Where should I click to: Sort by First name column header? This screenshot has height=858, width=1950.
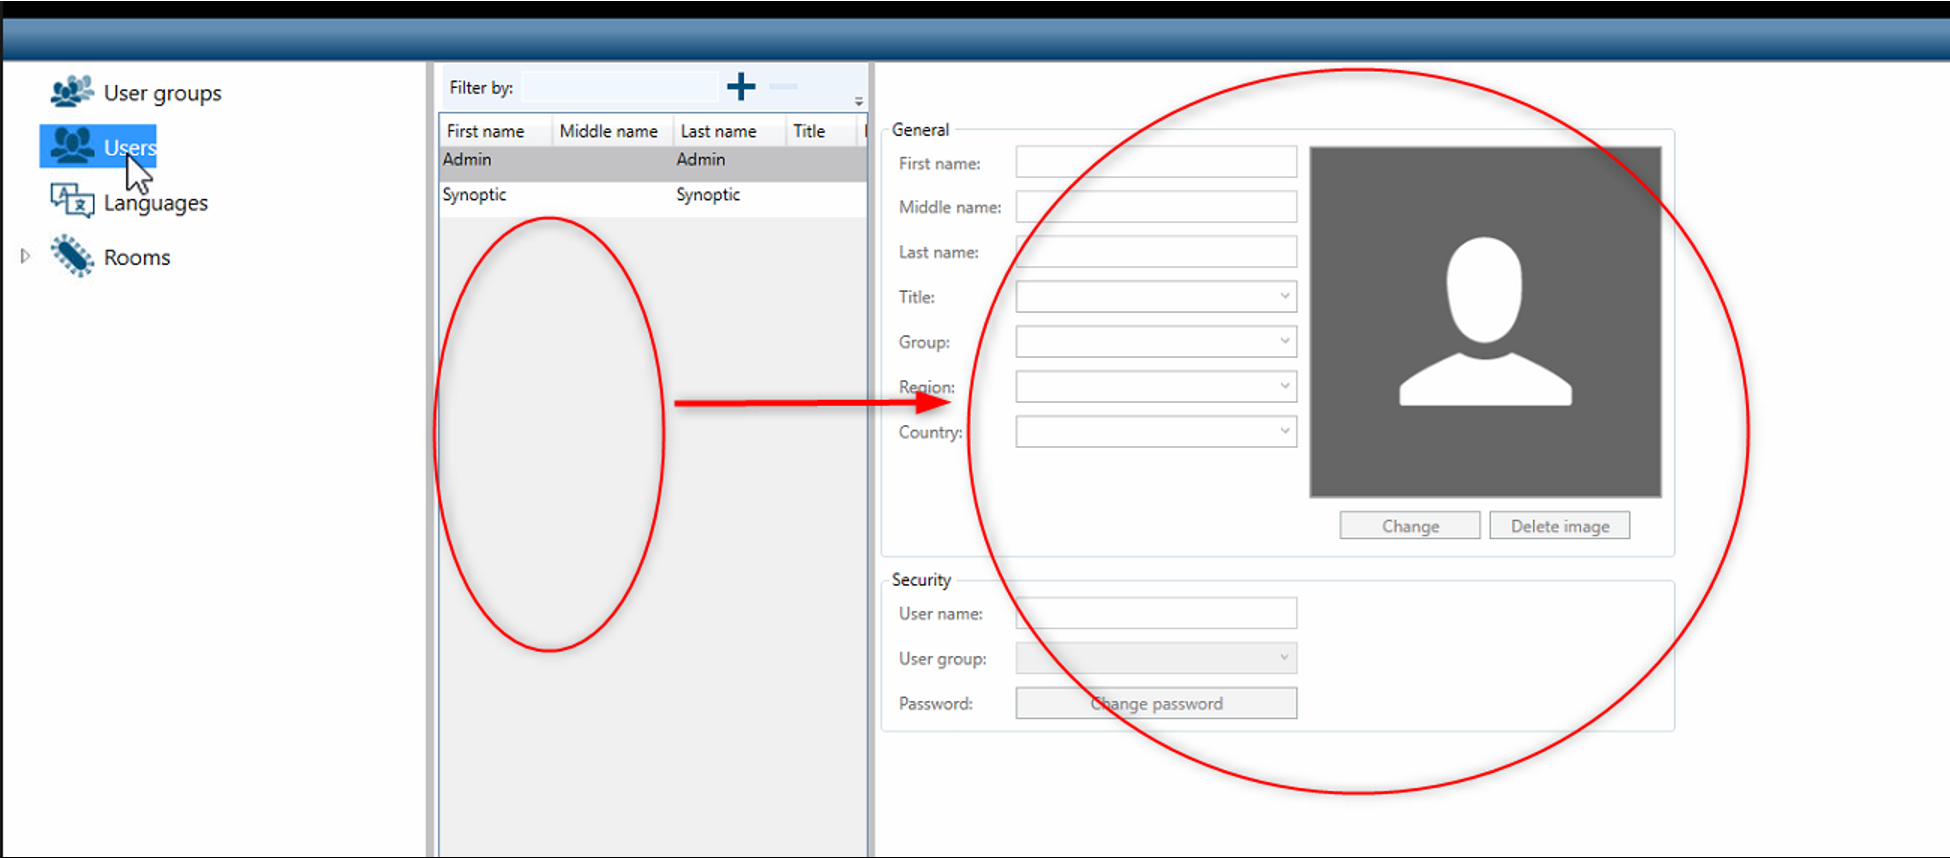tap(486, 131)
